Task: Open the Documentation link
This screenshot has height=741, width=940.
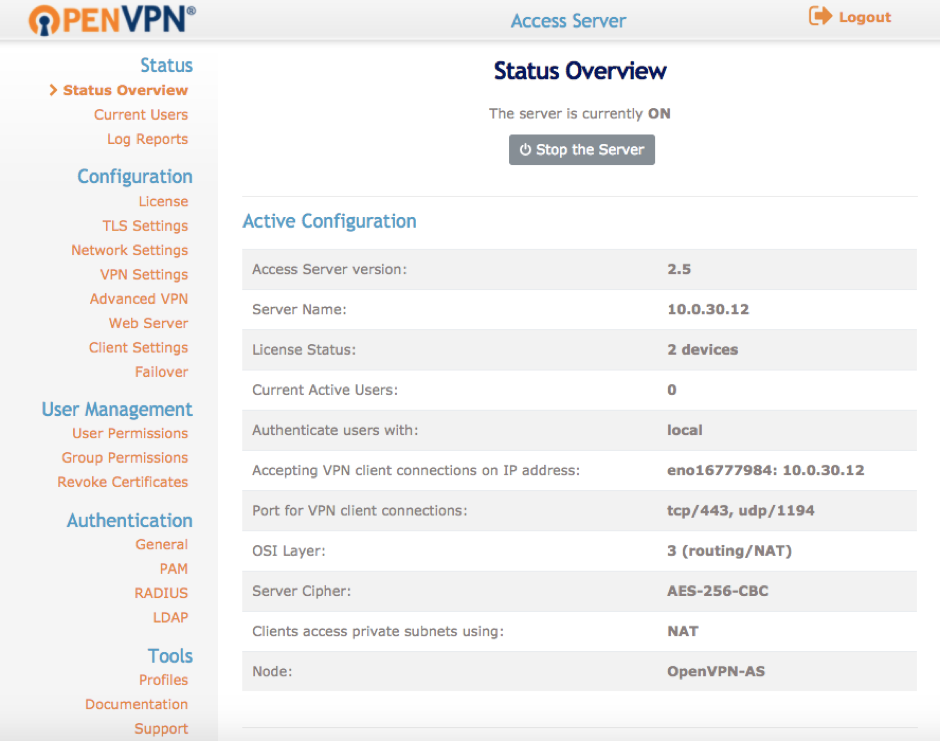Action: [137, 704]
